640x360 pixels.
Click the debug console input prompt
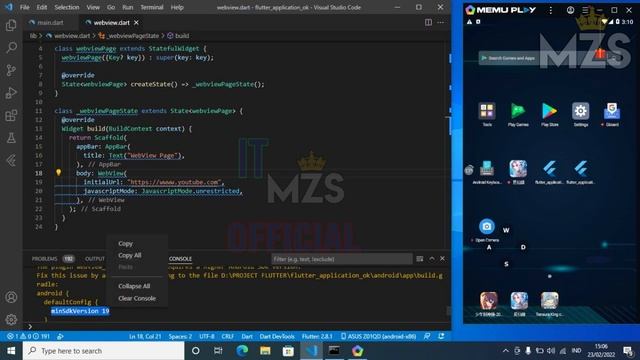point(237,327)
